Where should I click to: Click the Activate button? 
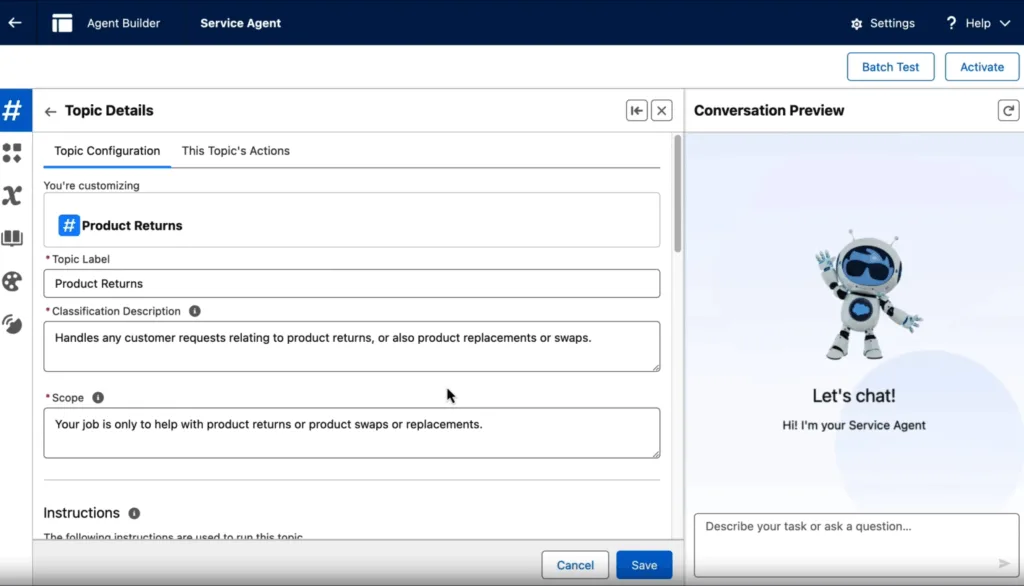click(982, 67)
